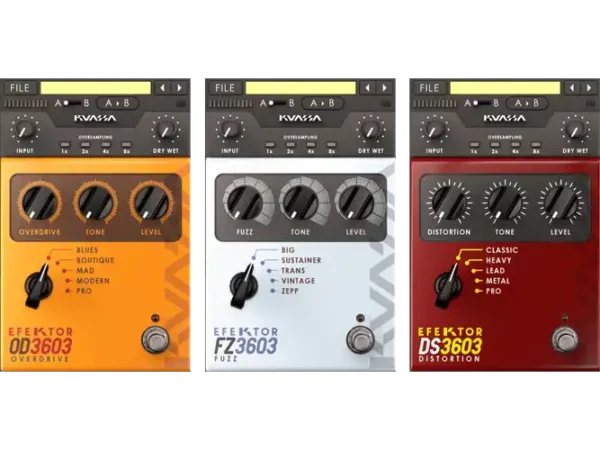Click the INPUT knob on DS3603
Screen dimensions: 600x450
click(x=434, y=130)
